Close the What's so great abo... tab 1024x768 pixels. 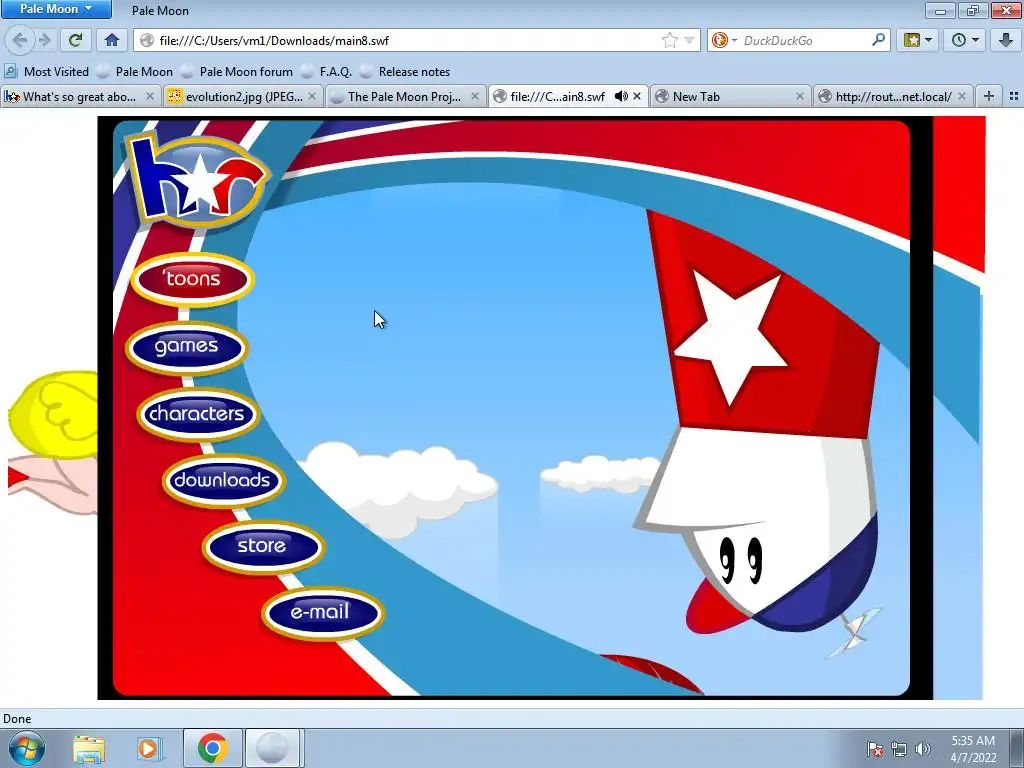(150, 97)
